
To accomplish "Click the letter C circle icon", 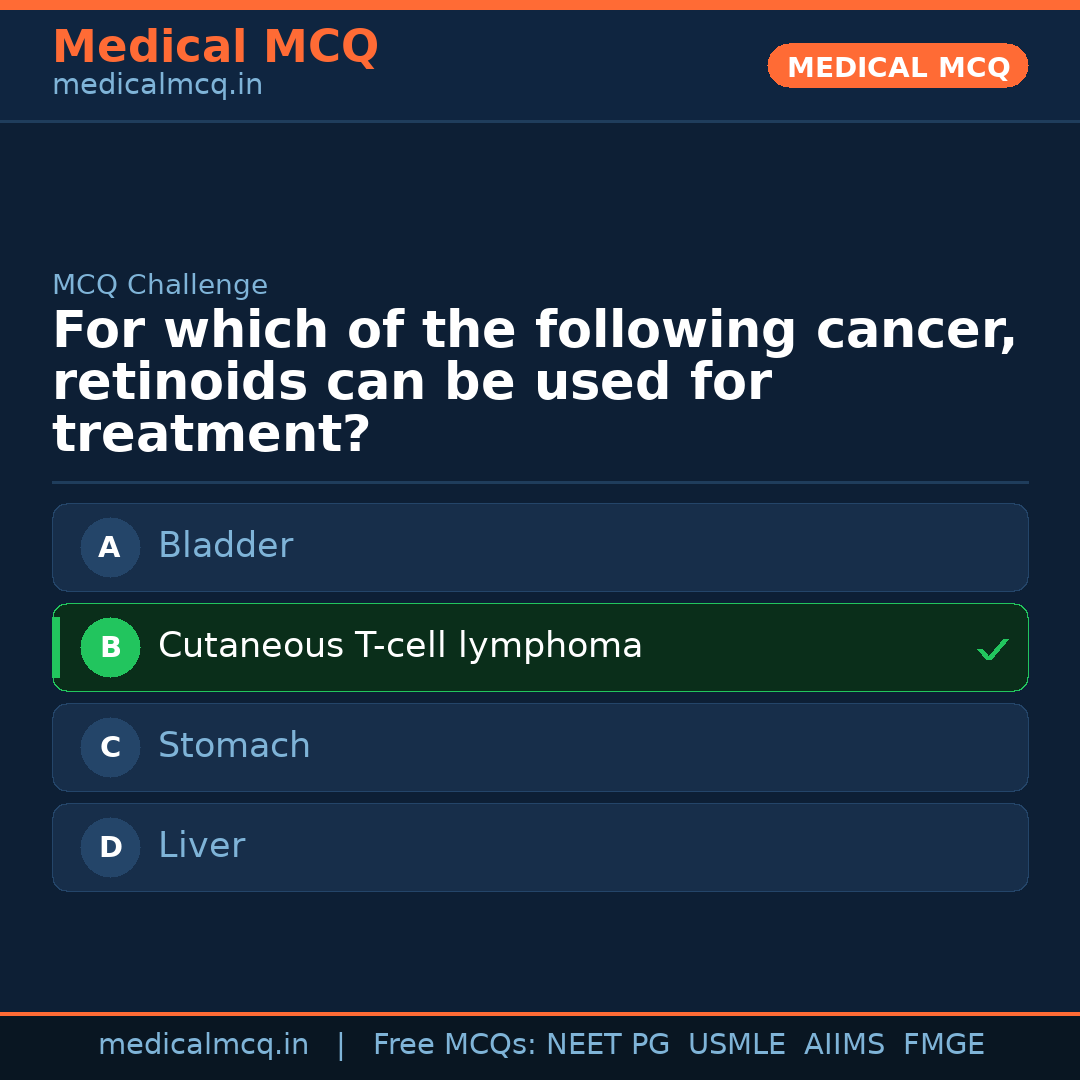I will [x=110, y=747].
